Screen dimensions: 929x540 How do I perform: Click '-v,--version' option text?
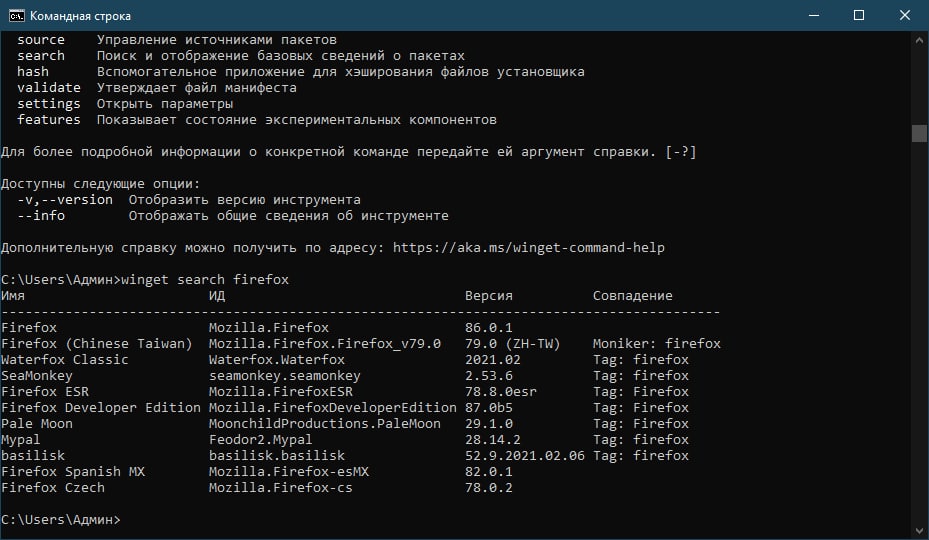point(65,200)
